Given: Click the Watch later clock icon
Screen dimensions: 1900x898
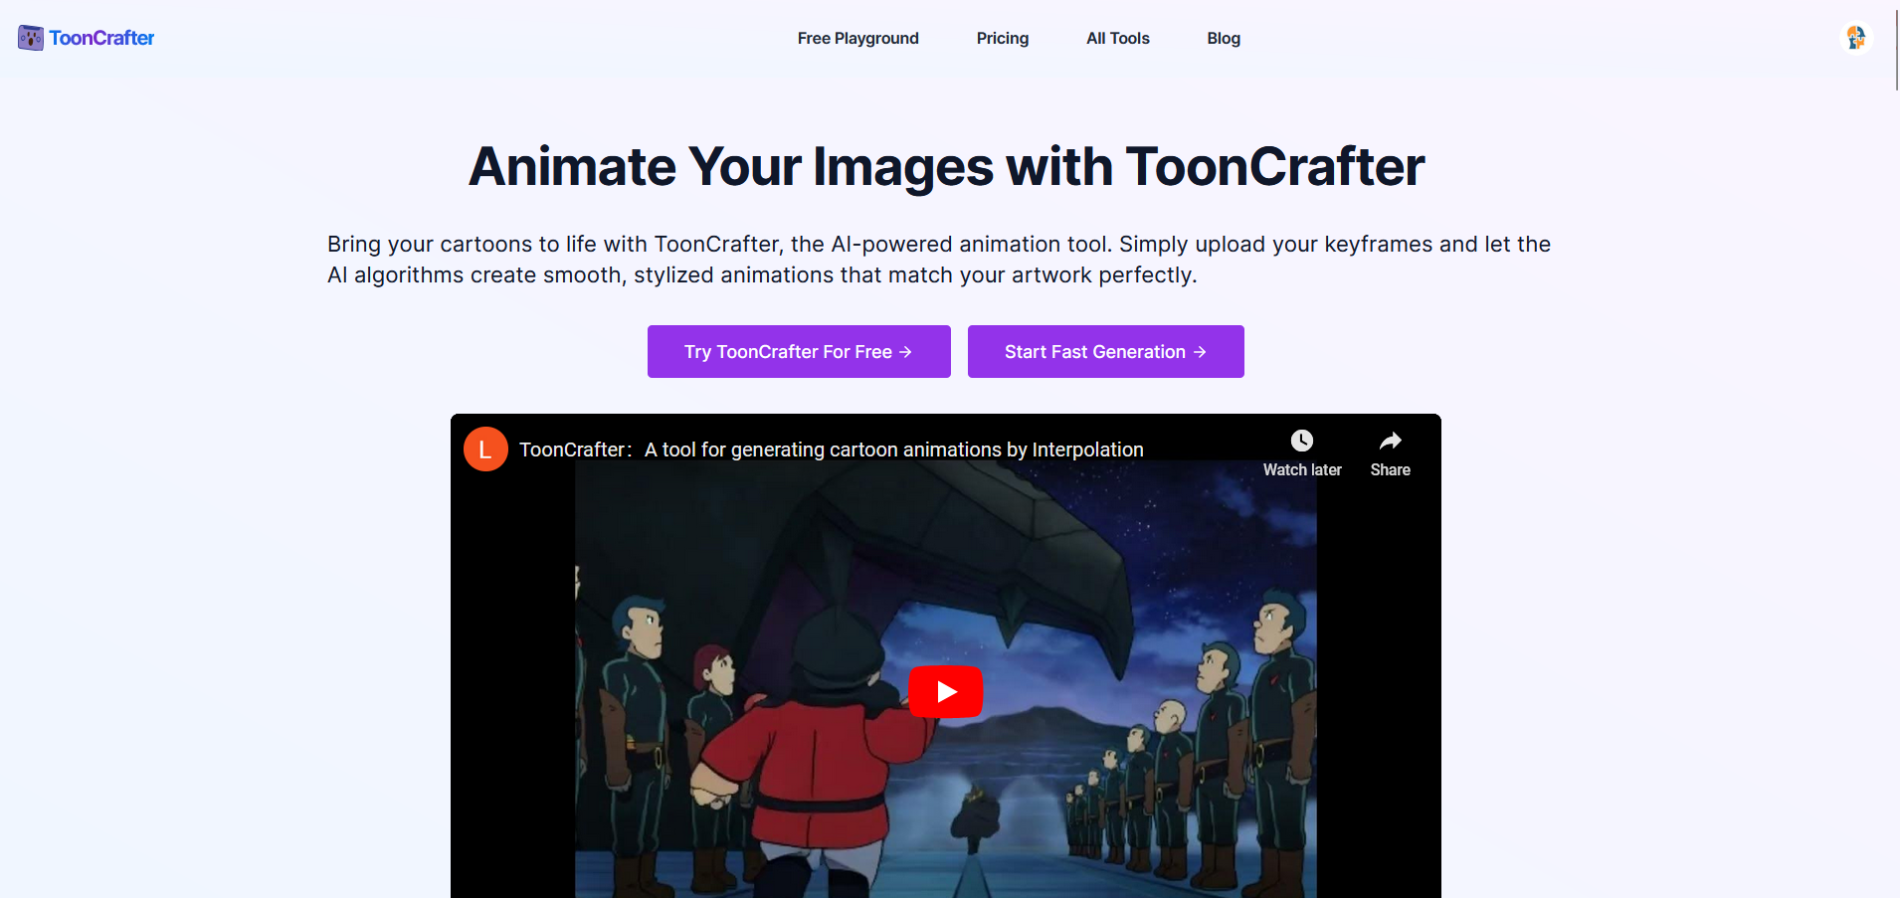Looking at the screenshot, I should 1301,441.
